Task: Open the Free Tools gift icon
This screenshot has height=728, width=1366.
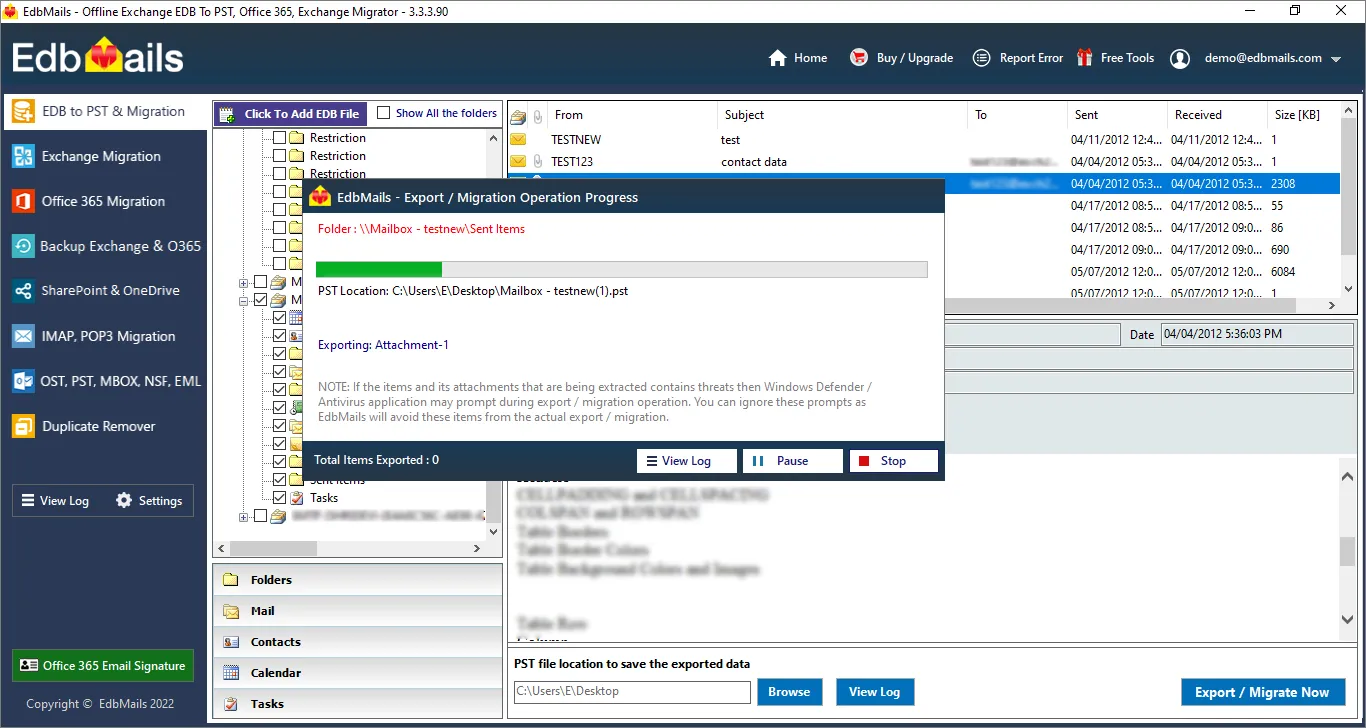Action: tap(1084, 58)
